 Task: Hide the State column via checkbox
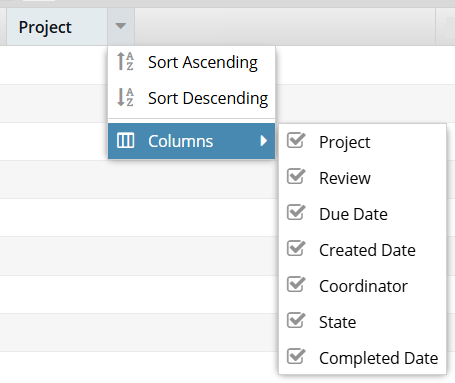click(296, 321)
